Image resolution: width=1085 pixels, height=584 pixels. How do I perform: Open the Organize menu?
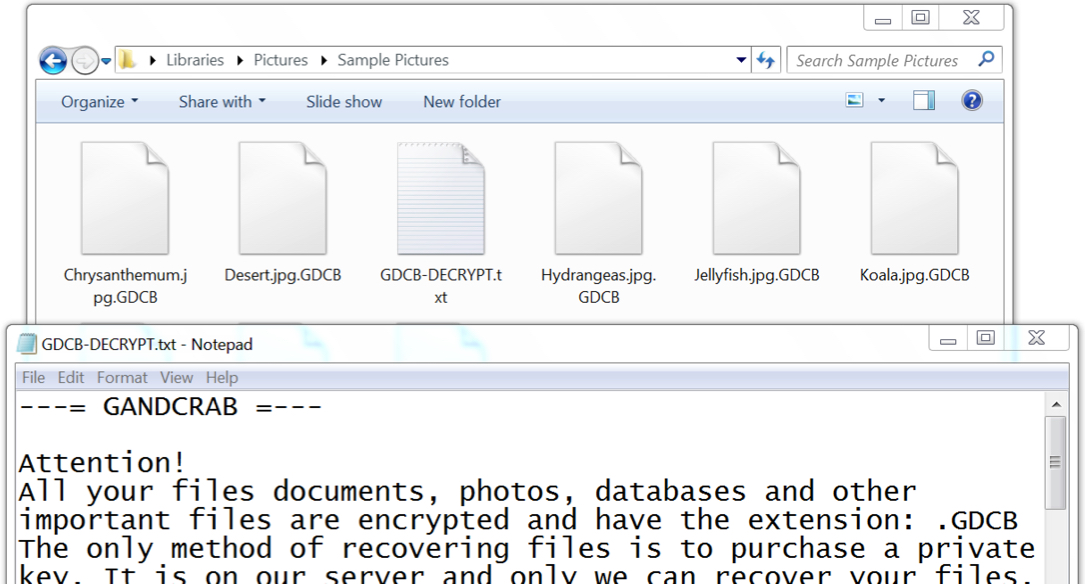(x=100, y=102)
